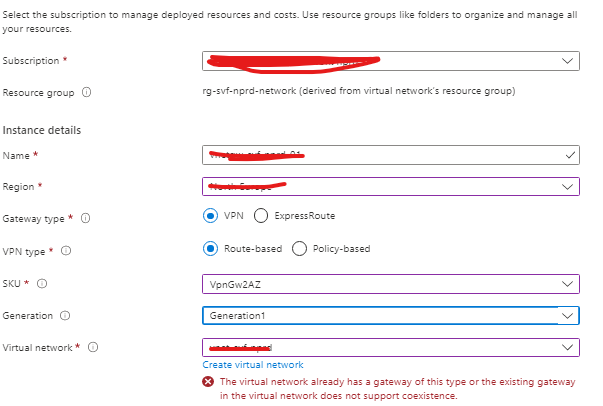The width and height of the screenshot is (603, 406).
Task: Open the Resource group info icon
Action: (87, 92)
